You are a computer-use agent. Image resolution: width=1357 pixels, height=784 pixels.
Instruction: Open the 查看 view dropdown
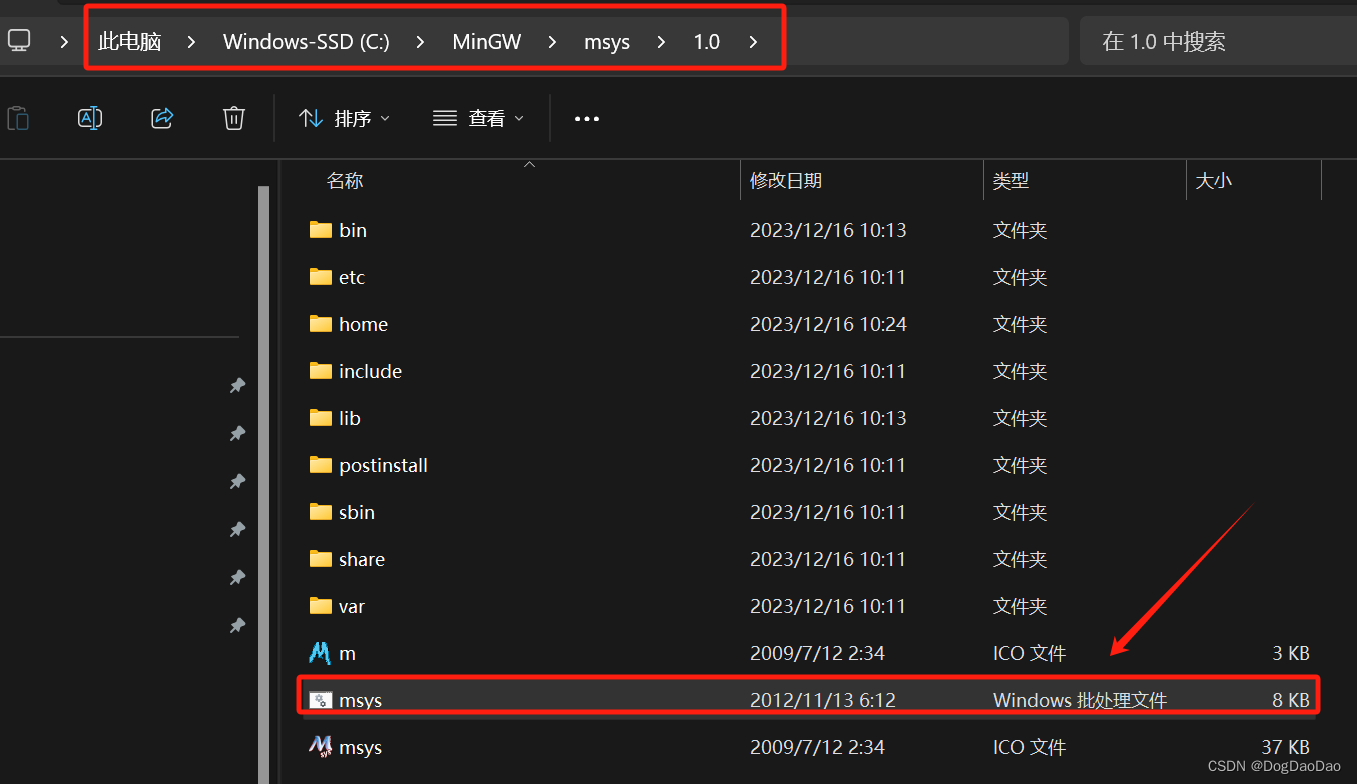tap(478, 118)
